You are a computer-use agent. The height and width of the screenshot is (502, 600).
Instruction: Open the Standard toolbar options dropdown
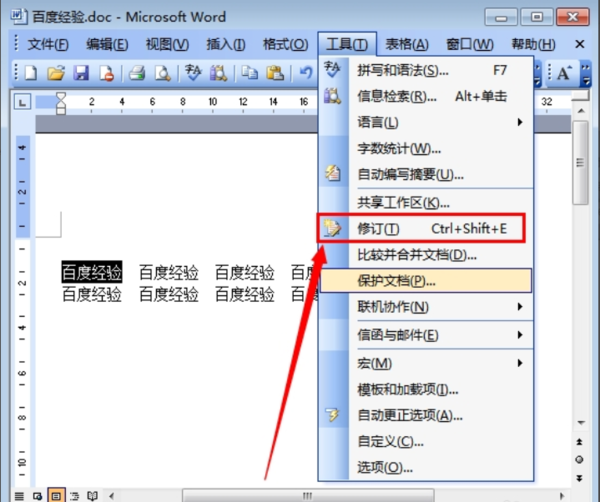[537, 73]
